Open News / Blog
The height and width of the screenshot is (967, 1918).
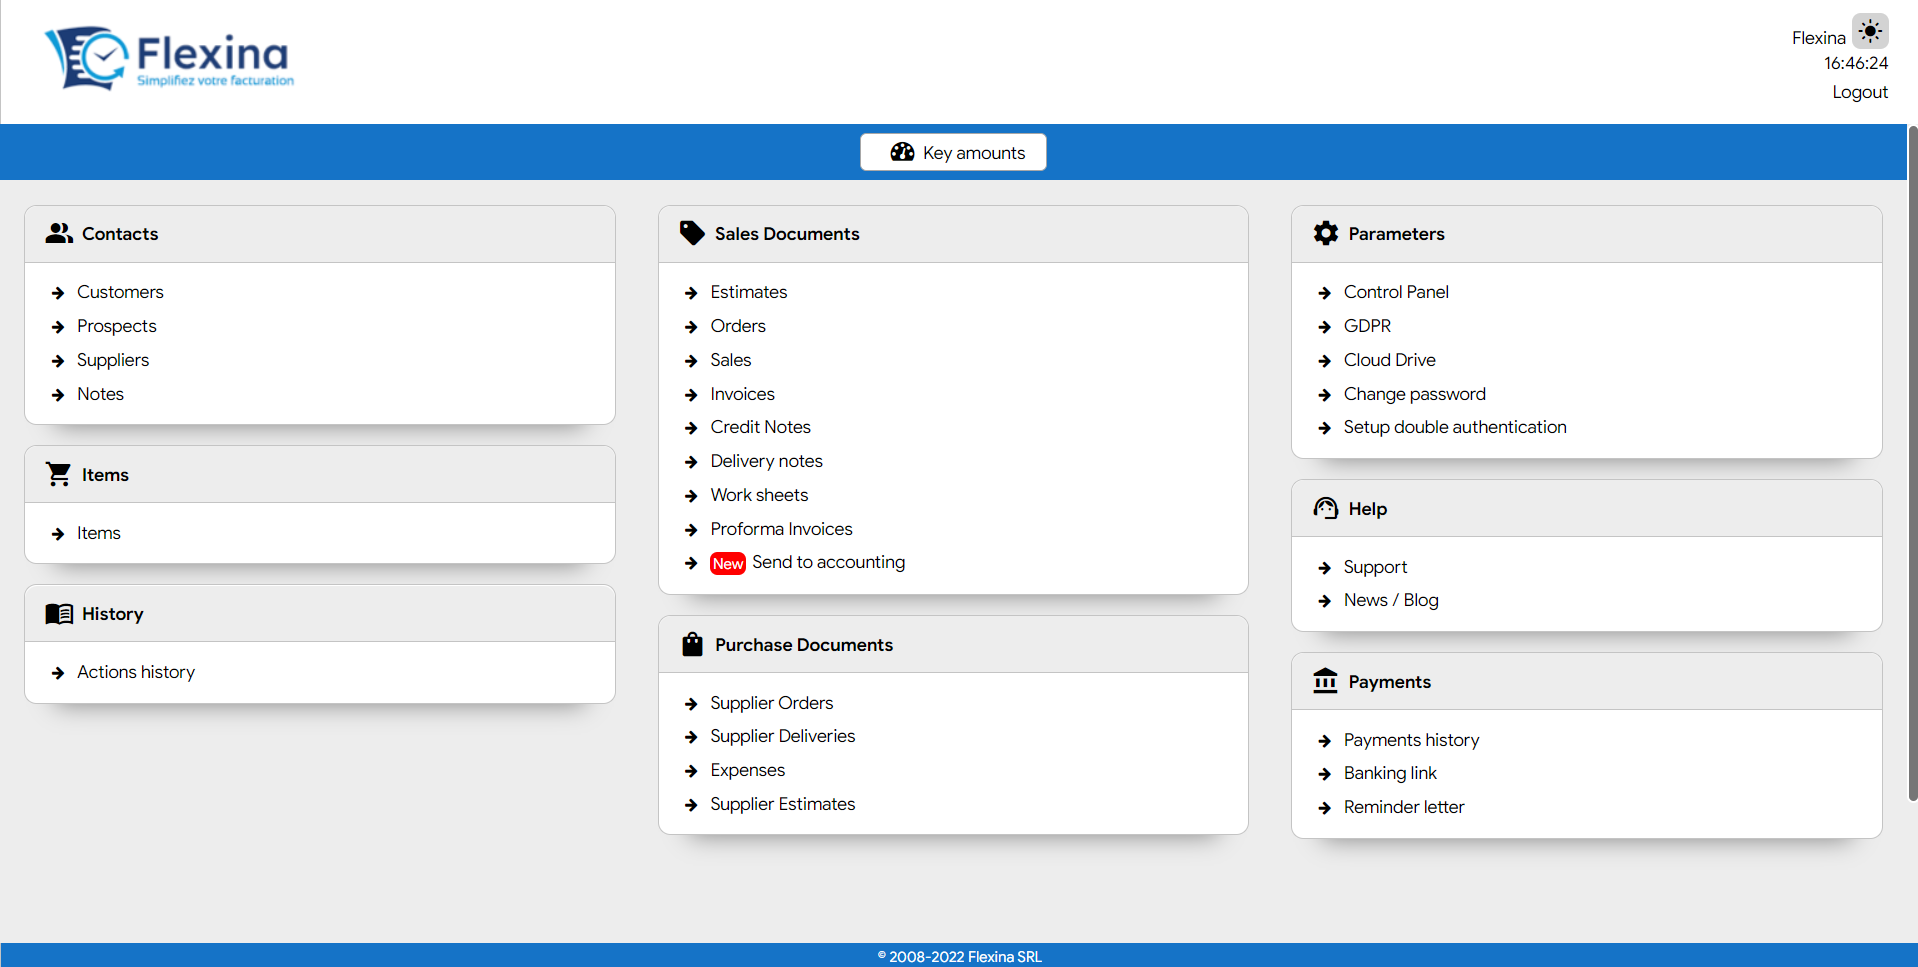coord(1391,600)
